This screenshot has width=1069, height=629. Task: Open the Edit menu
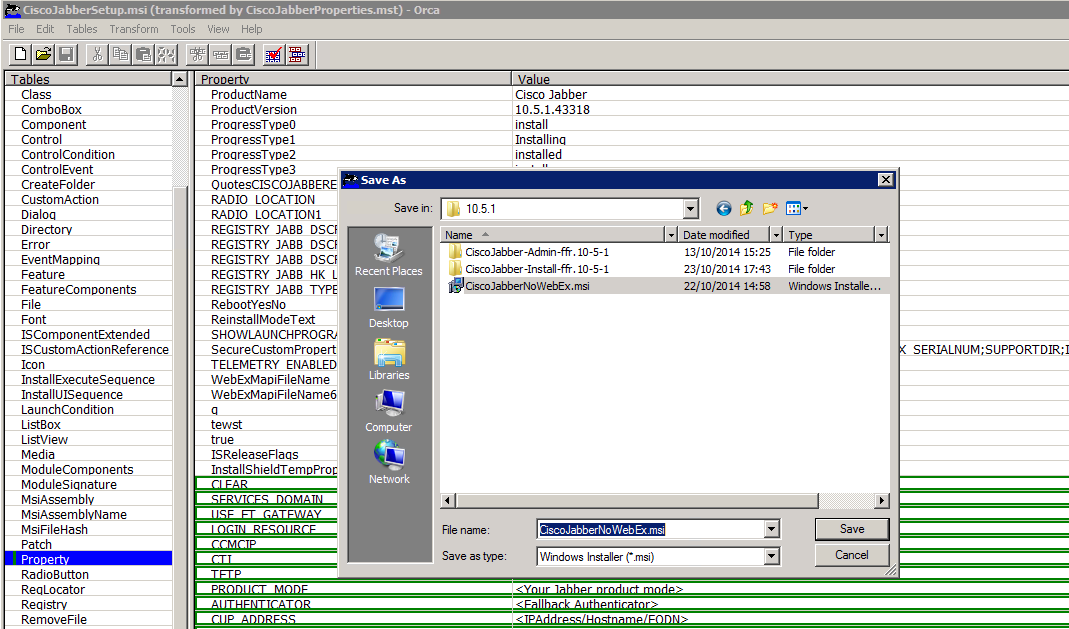tap(45, 29)
